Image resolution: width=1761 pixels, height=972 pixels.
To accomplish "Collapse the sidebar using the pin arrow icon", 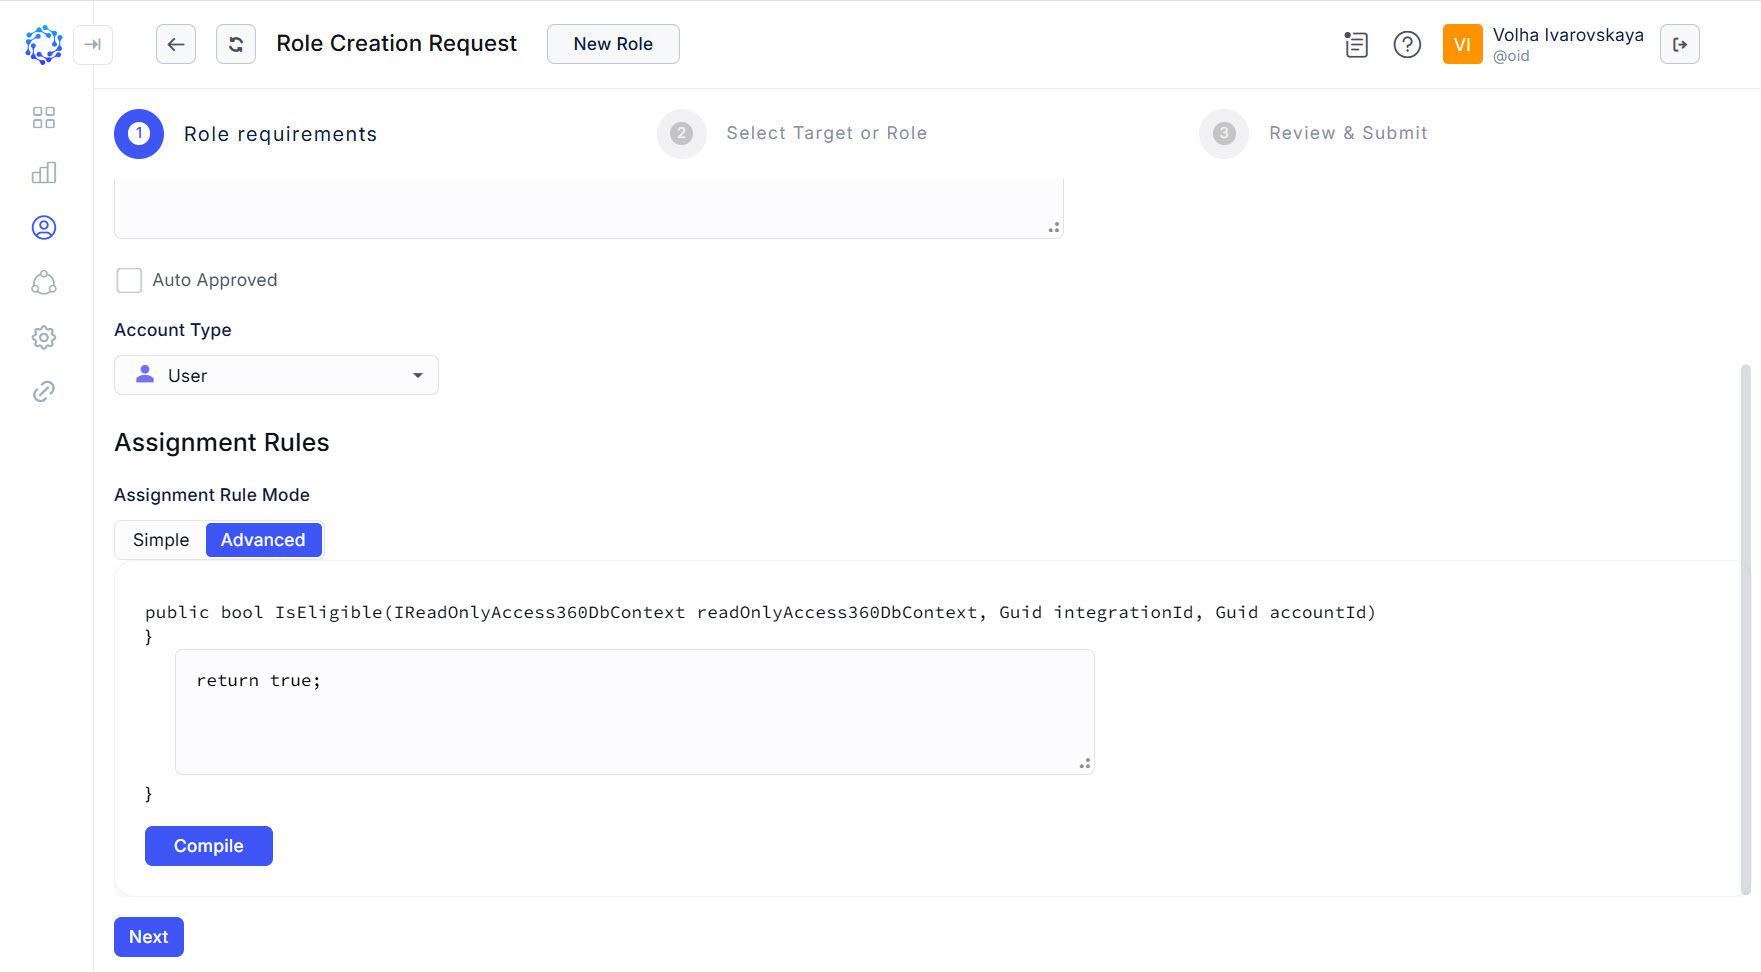I will tap(93, 45).
